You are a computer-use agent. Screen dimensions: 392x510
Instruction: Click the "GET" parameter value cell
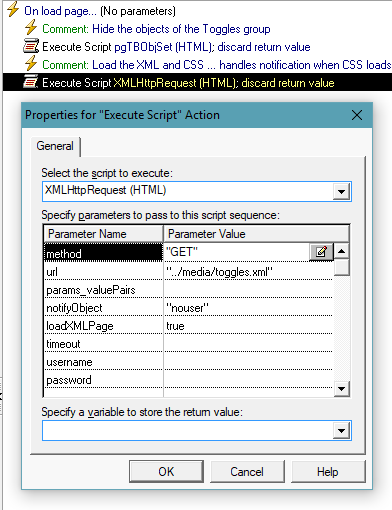[237, 252]
